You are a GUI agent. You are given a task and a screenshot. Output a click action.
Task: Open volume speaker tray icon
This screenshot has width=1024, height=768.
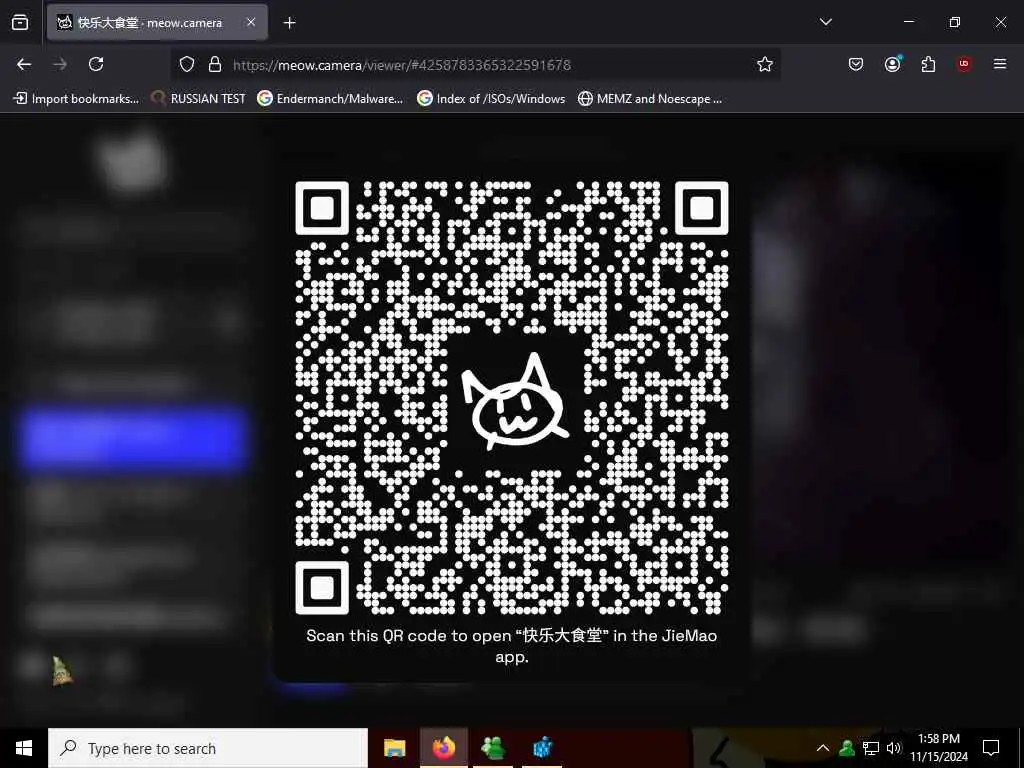(x=894, y=748)
